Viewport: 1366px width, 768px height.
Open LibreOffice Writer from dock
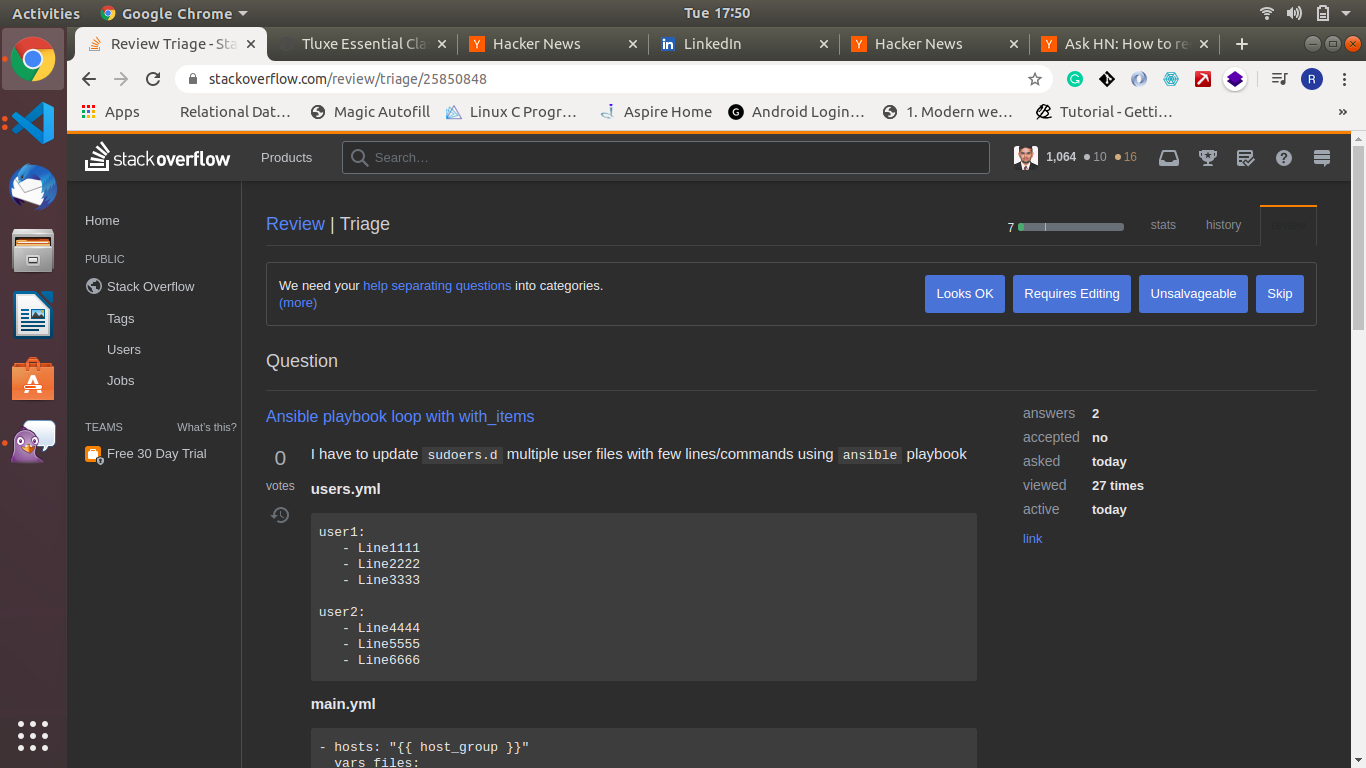33,315
